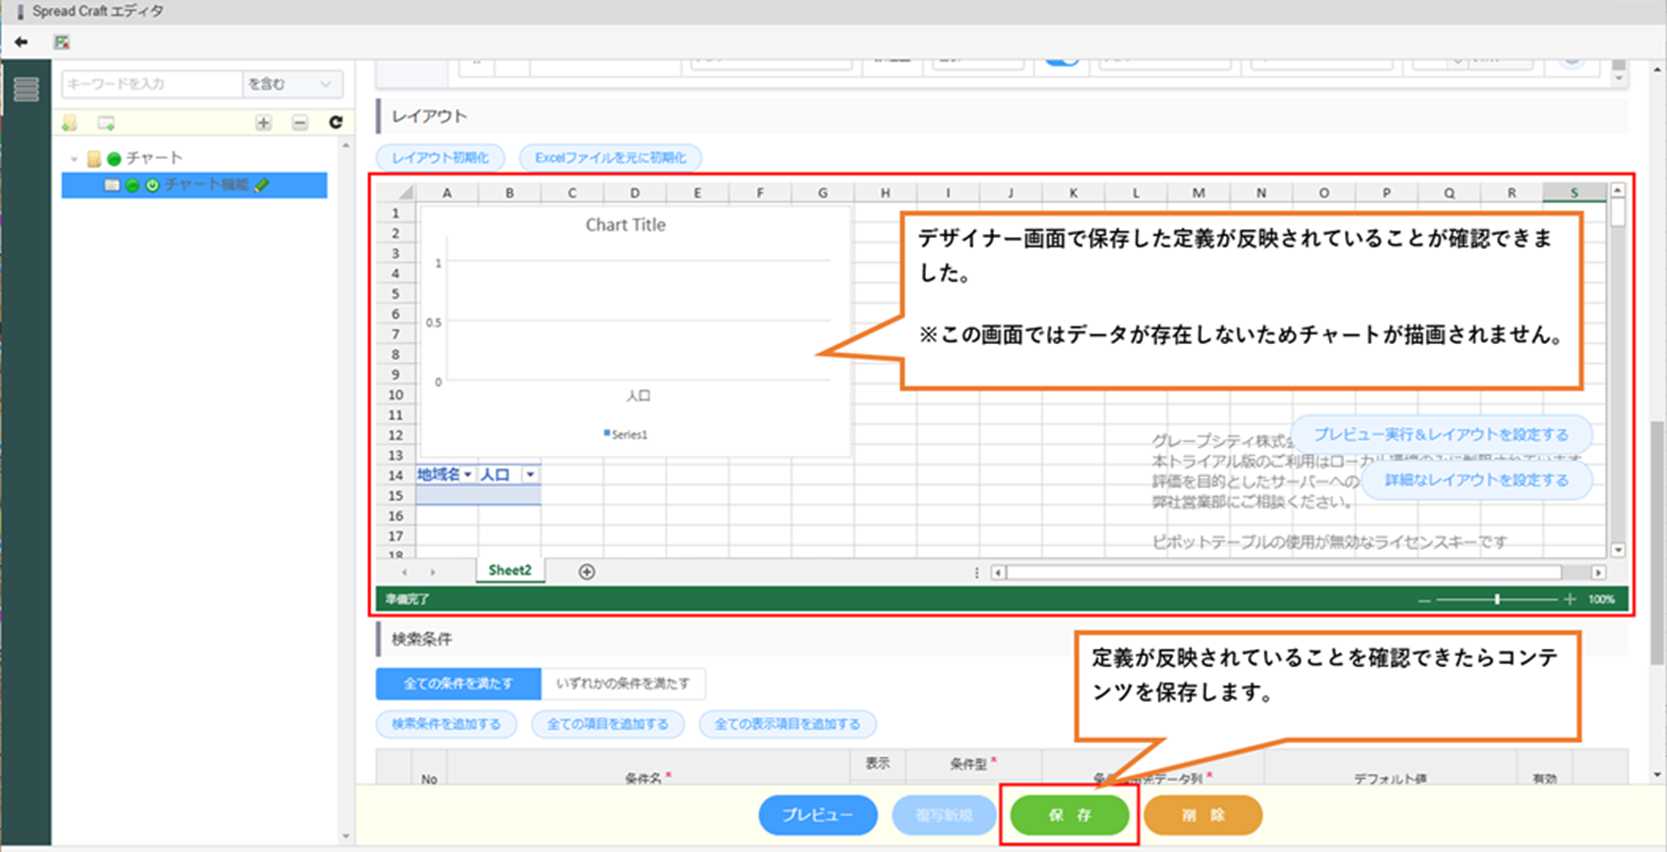1667x852 pixels.
Task: Click the 保存 save button
Action: tap(1069, 815)
